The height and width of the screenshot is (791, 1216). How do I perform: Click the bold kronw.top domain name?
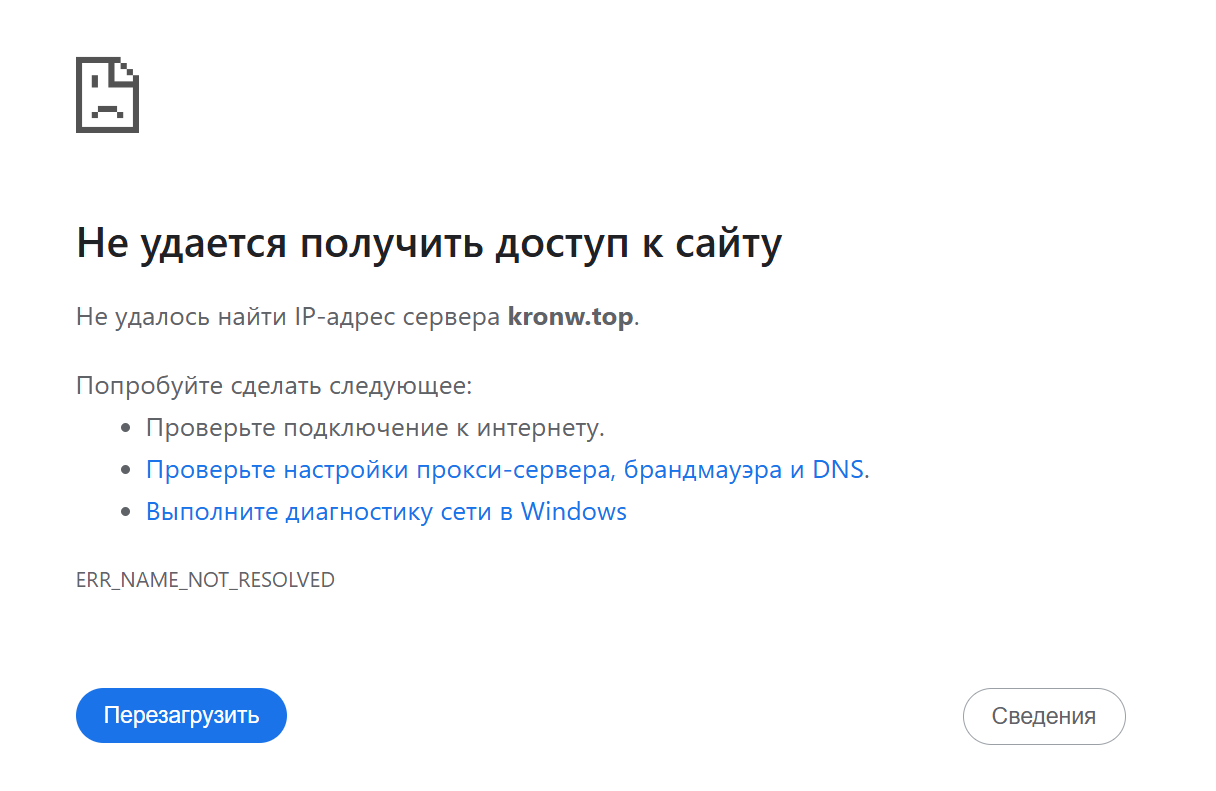pyautogui.click(x=570, y=318)
